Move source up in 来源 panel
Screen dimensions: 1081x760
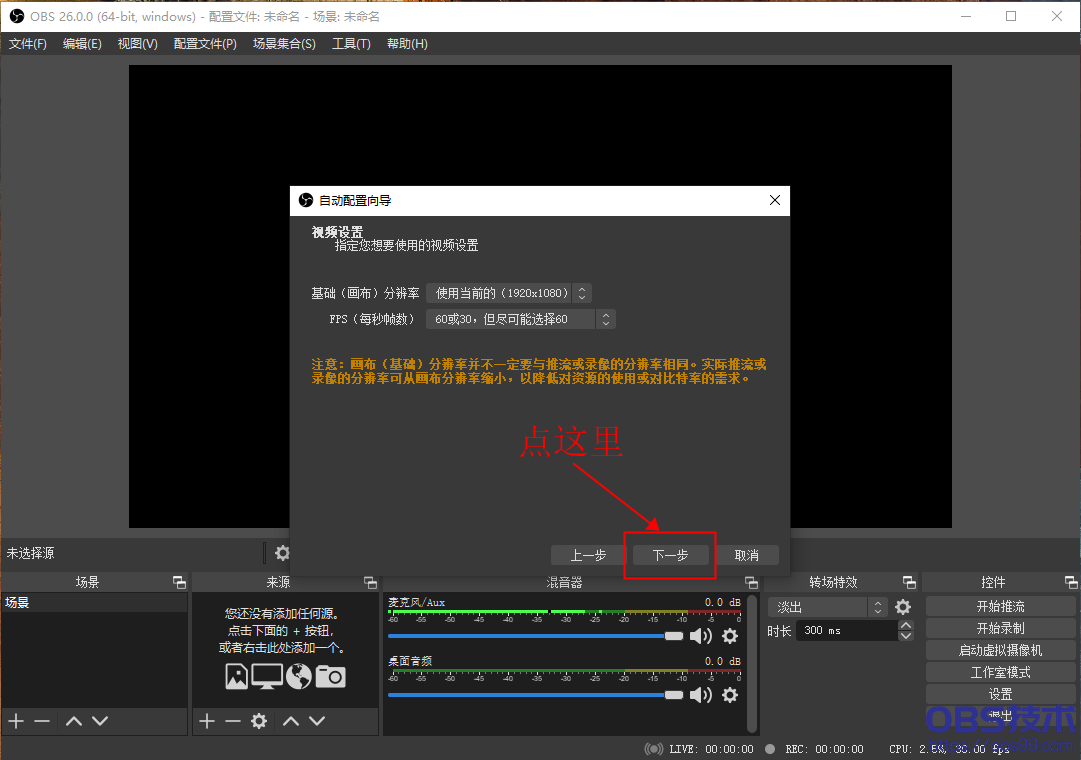291,721
